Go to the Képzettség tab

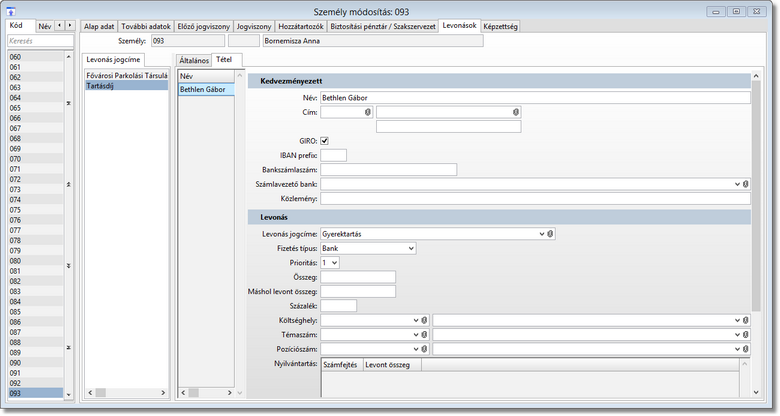click(x=500, y=25)
